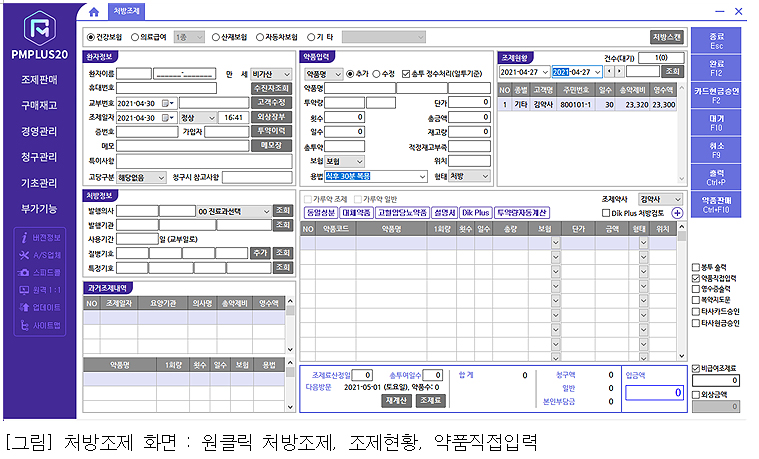759x459 pixels.
Task: Open 경영관리 sidebar menu
Action: coord(39,131)
